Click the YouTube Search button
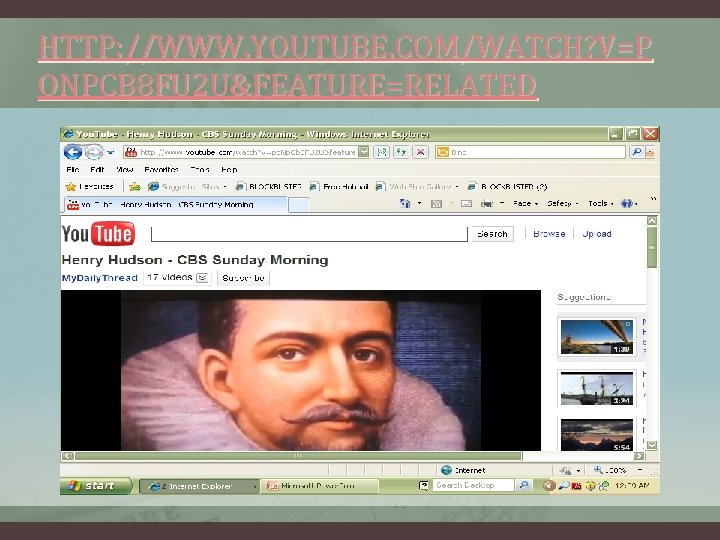Viewport: 720px width, 540px height. (x=492, y=234)
